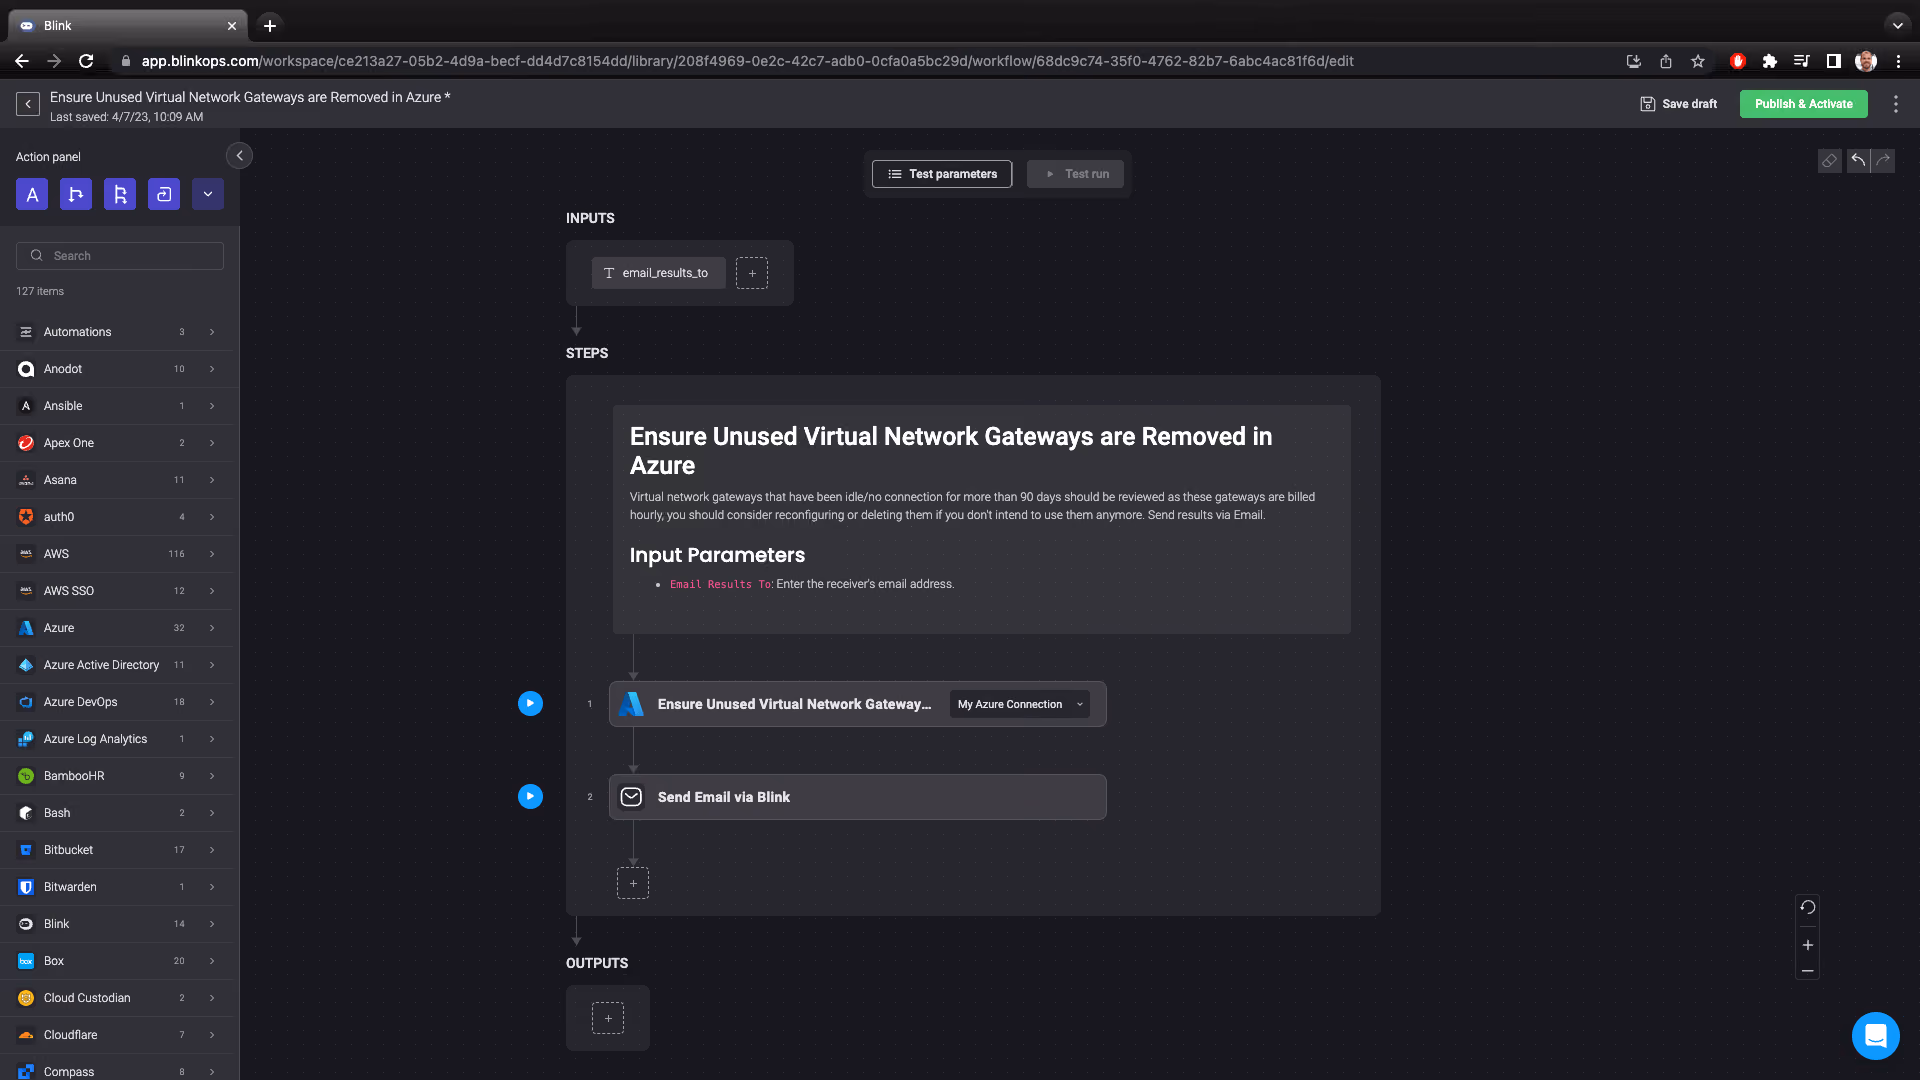
Task: Open browser profile avatar
Action: [x=1866, y=61]
